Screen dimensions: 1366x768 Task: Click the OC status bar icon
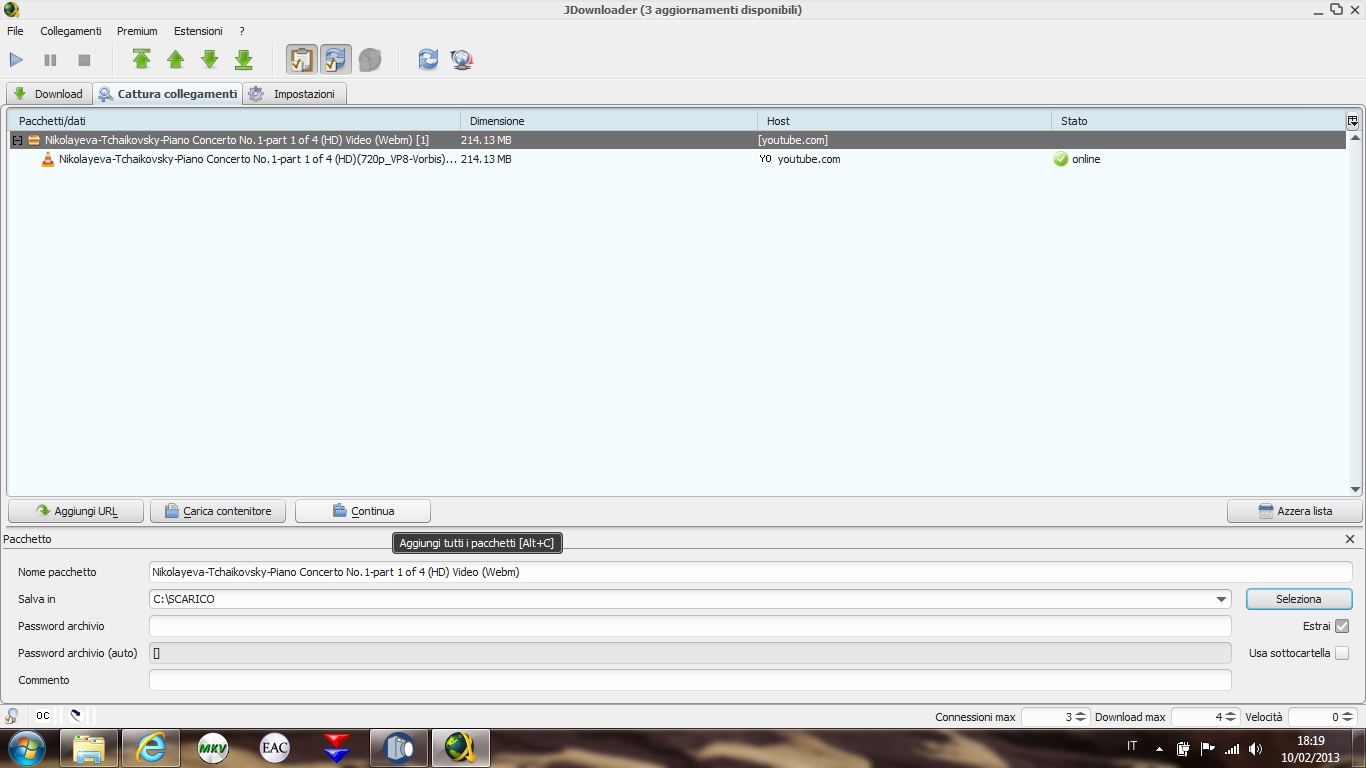pos(43,716)
